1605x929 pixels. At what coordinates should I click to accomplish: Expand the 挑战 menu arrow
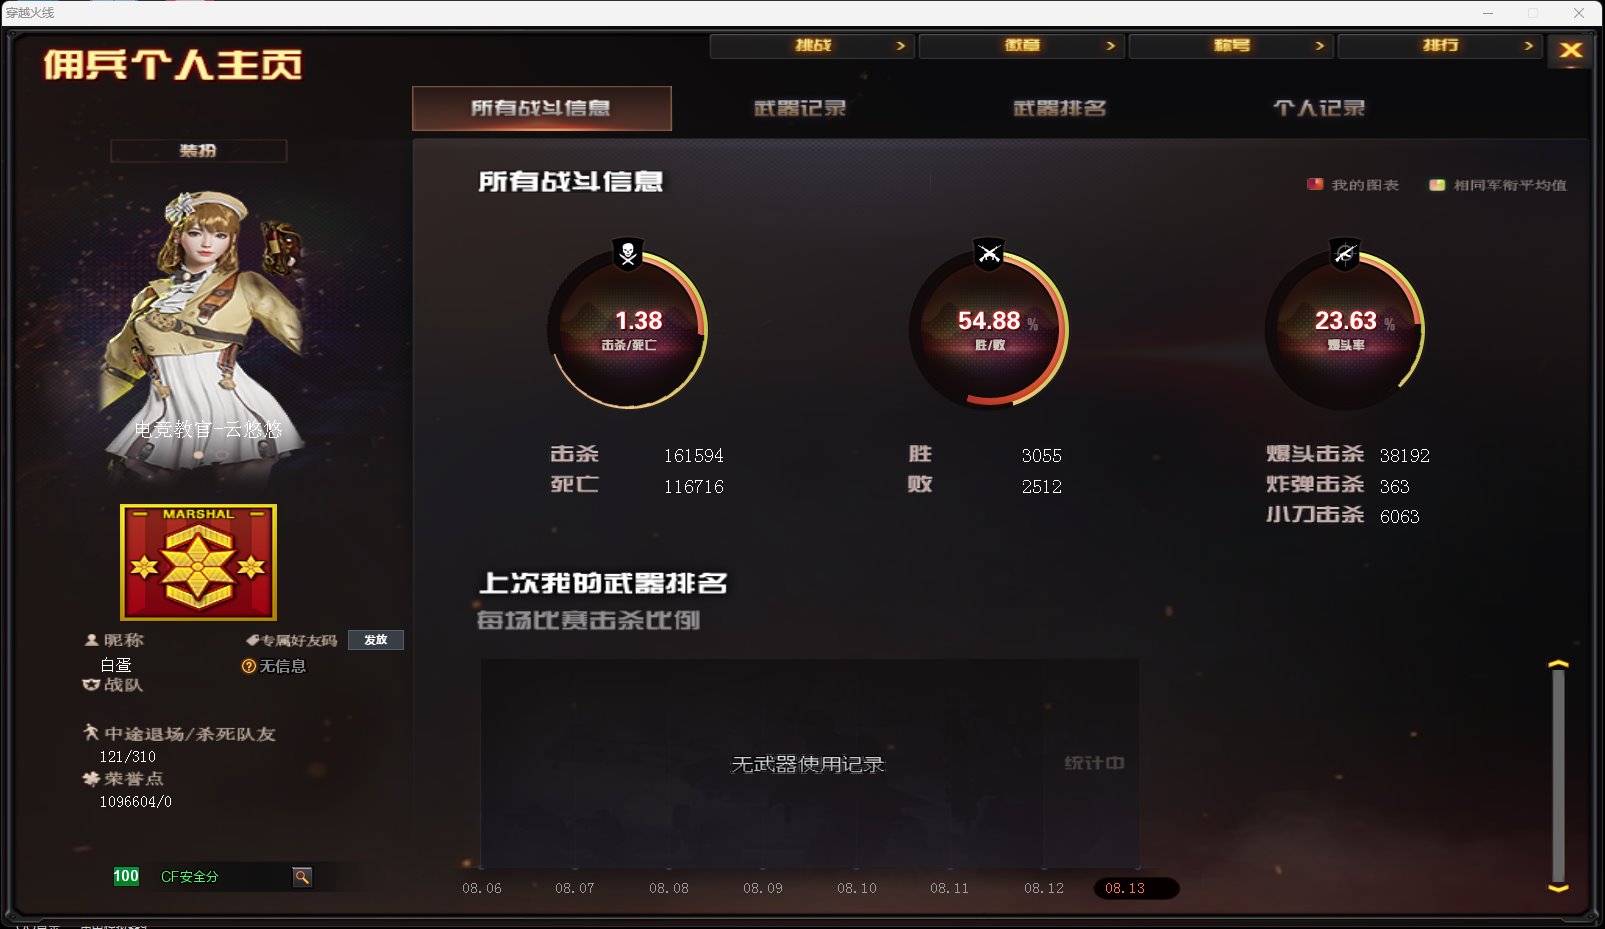pos(900,46)
